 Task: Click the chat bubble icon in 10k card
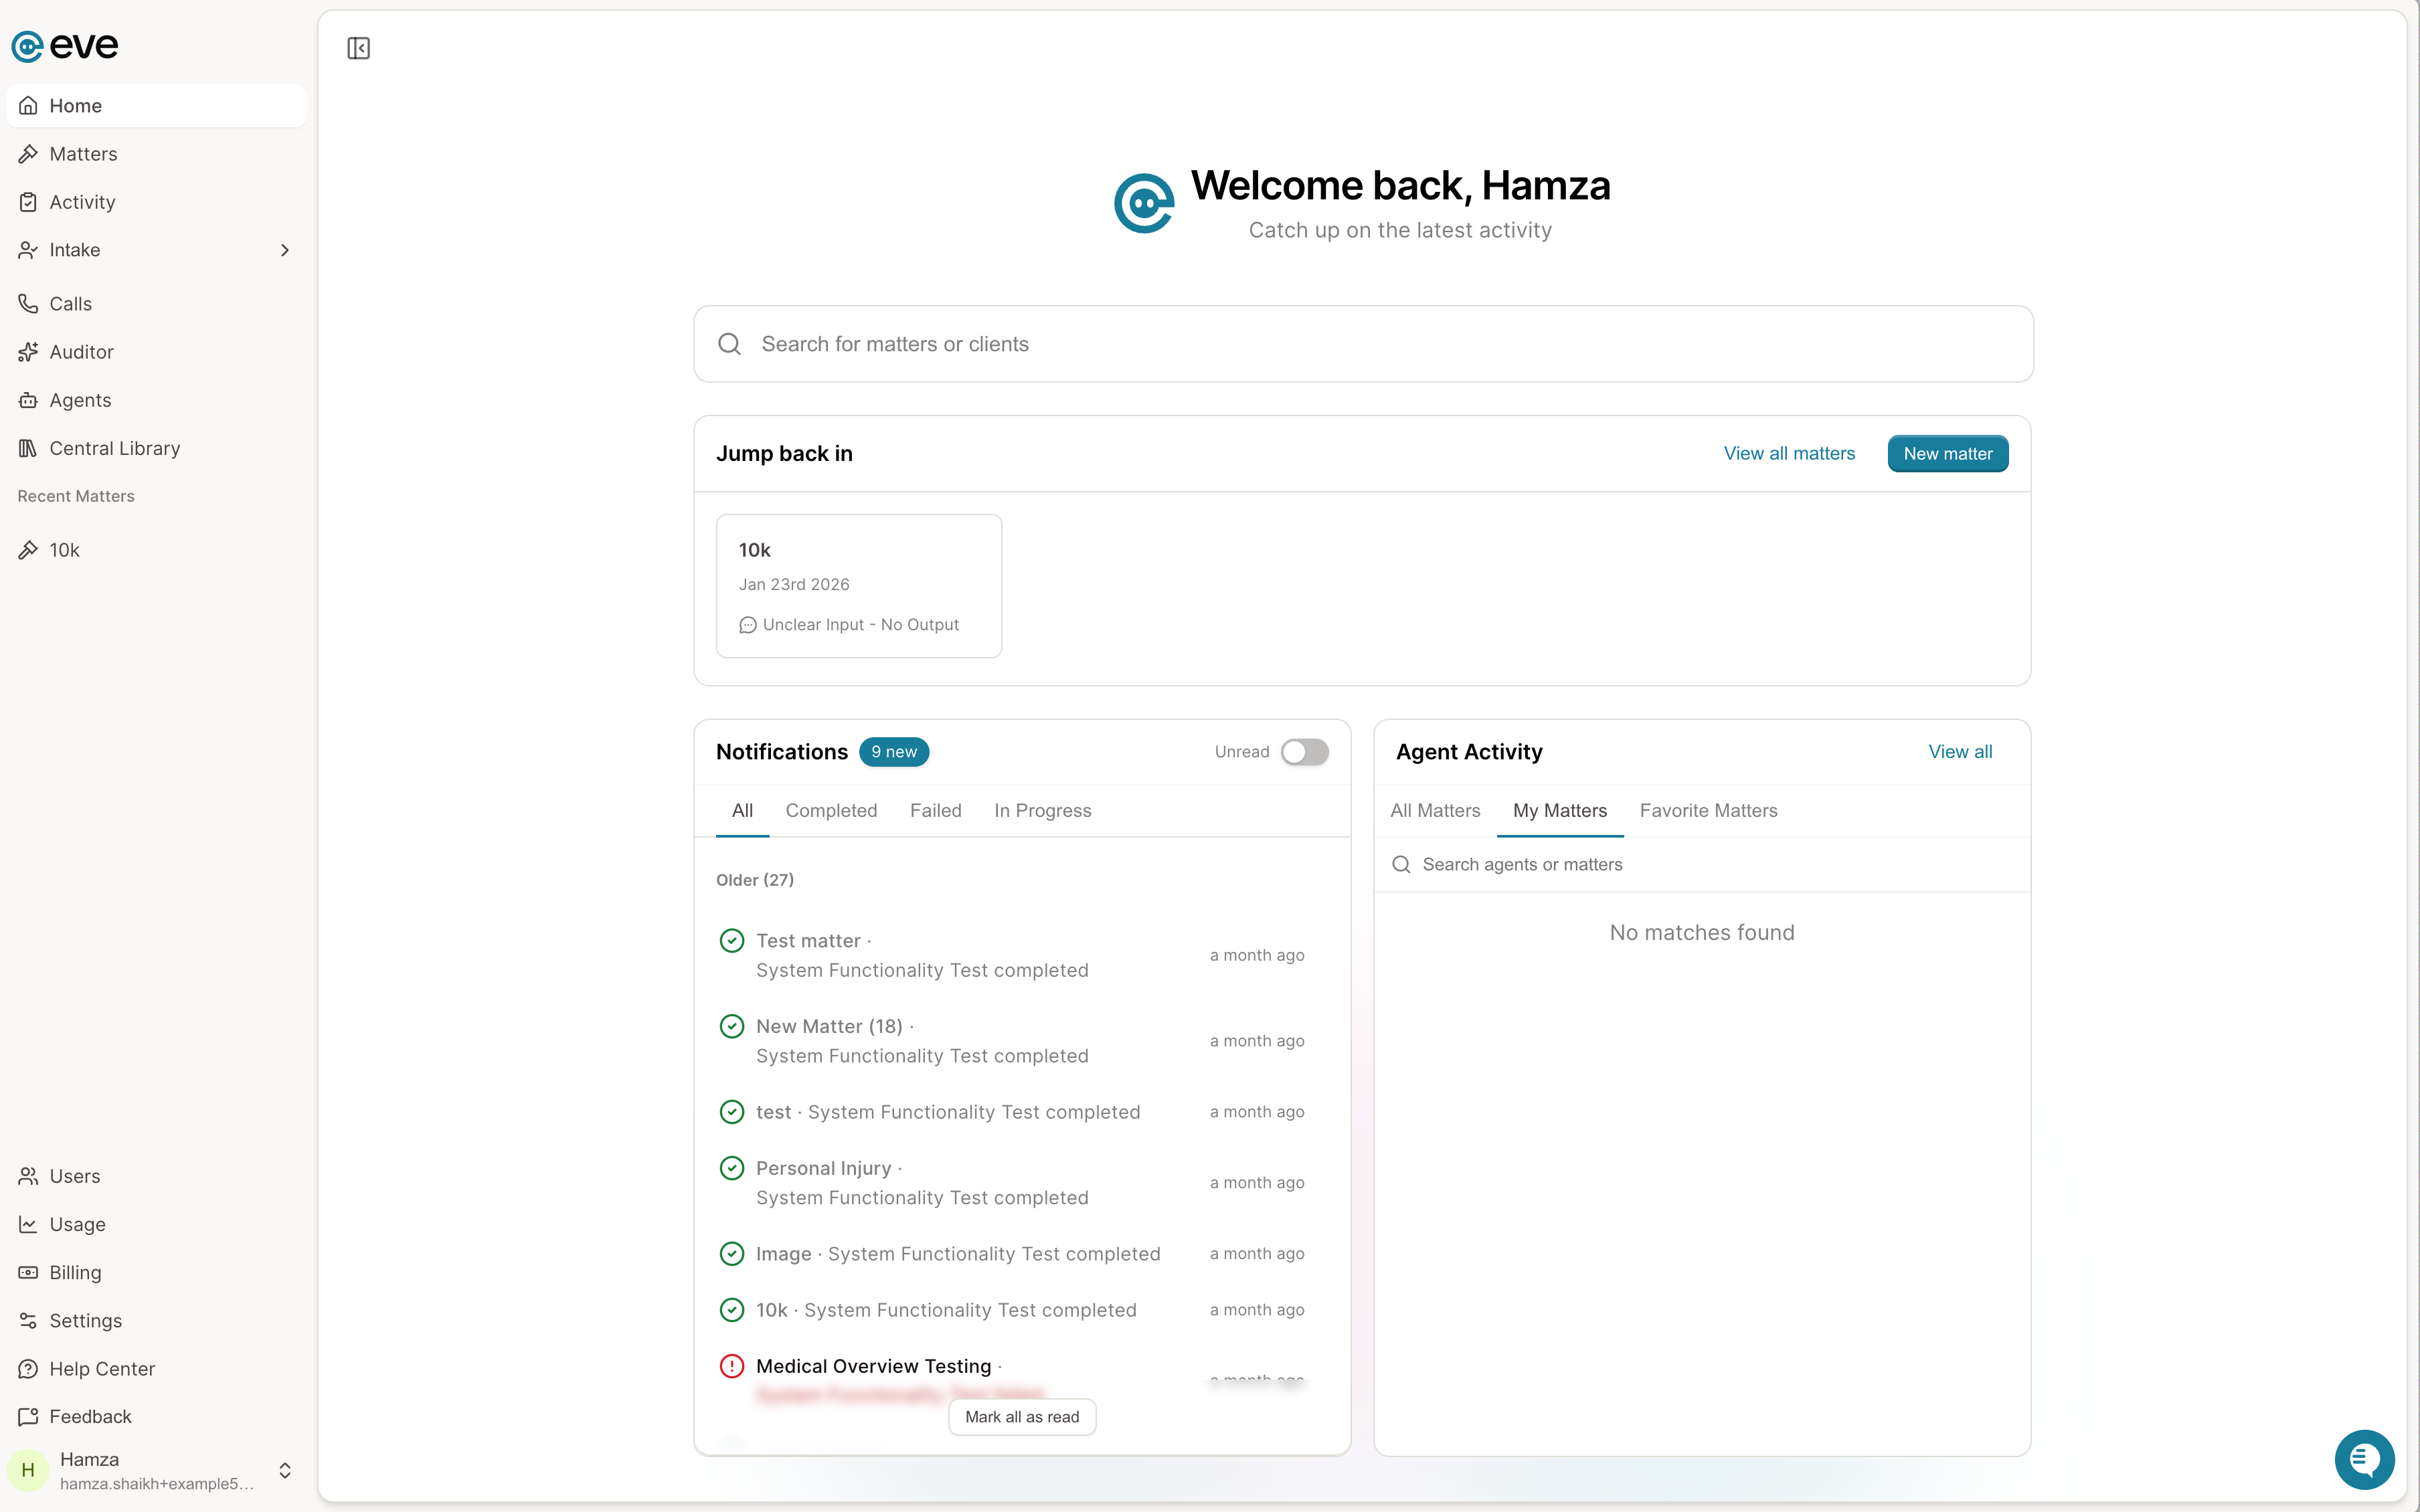[x=748, y=625]
